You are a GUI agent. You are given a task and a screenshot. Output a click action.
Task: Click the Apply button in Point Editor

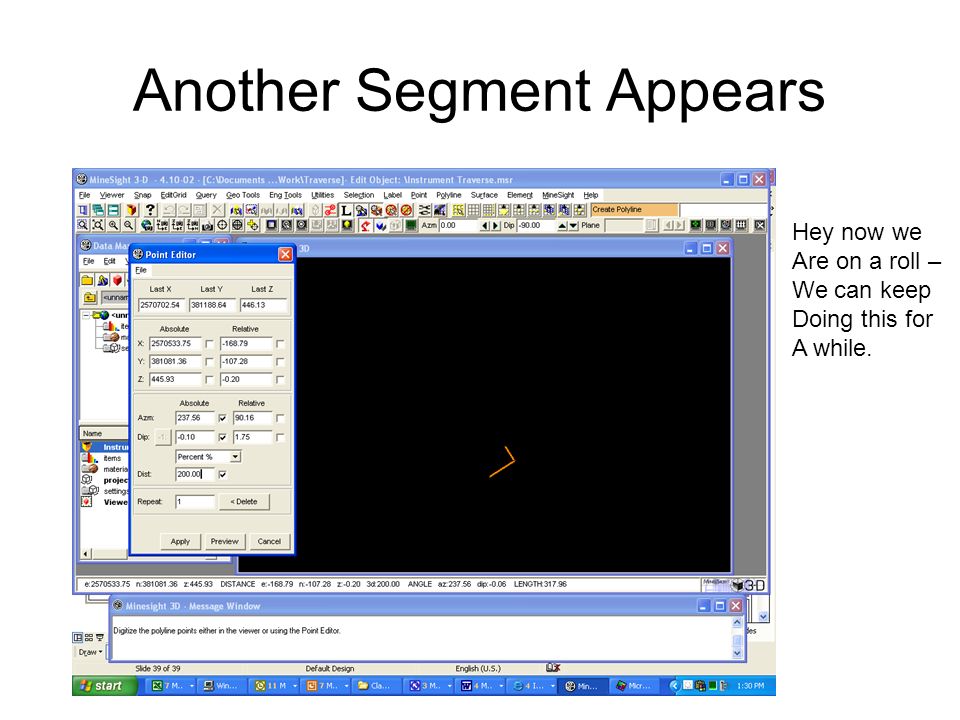pos(180,541)
